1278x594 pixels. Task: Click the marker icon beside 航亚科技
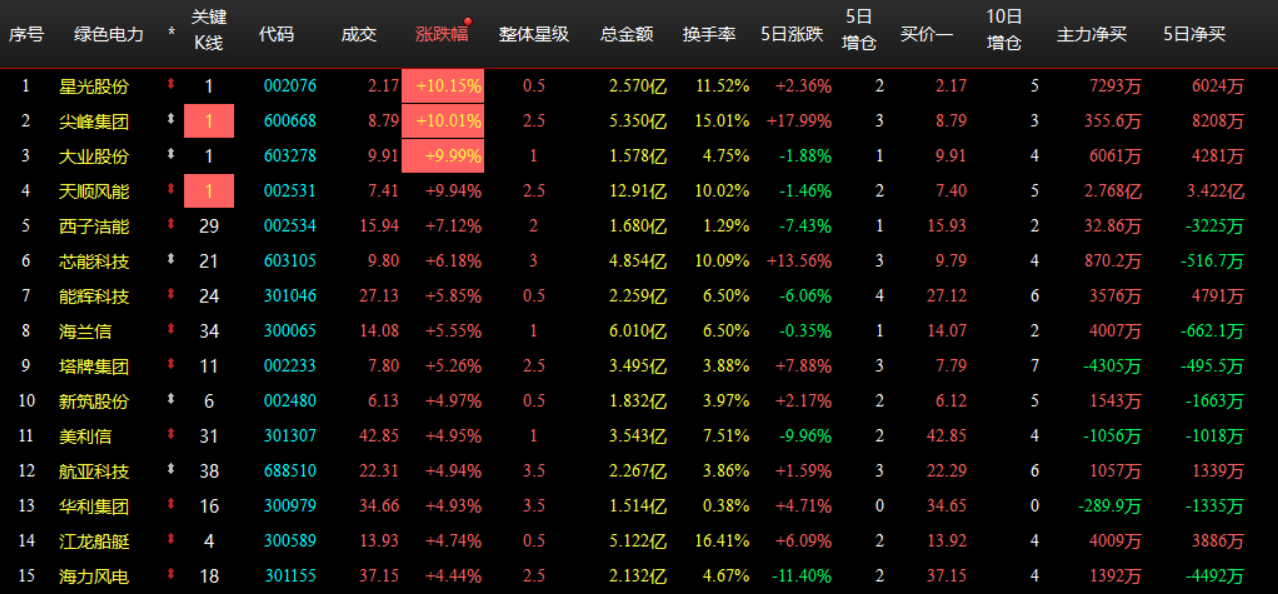click(x=171, y=470)
